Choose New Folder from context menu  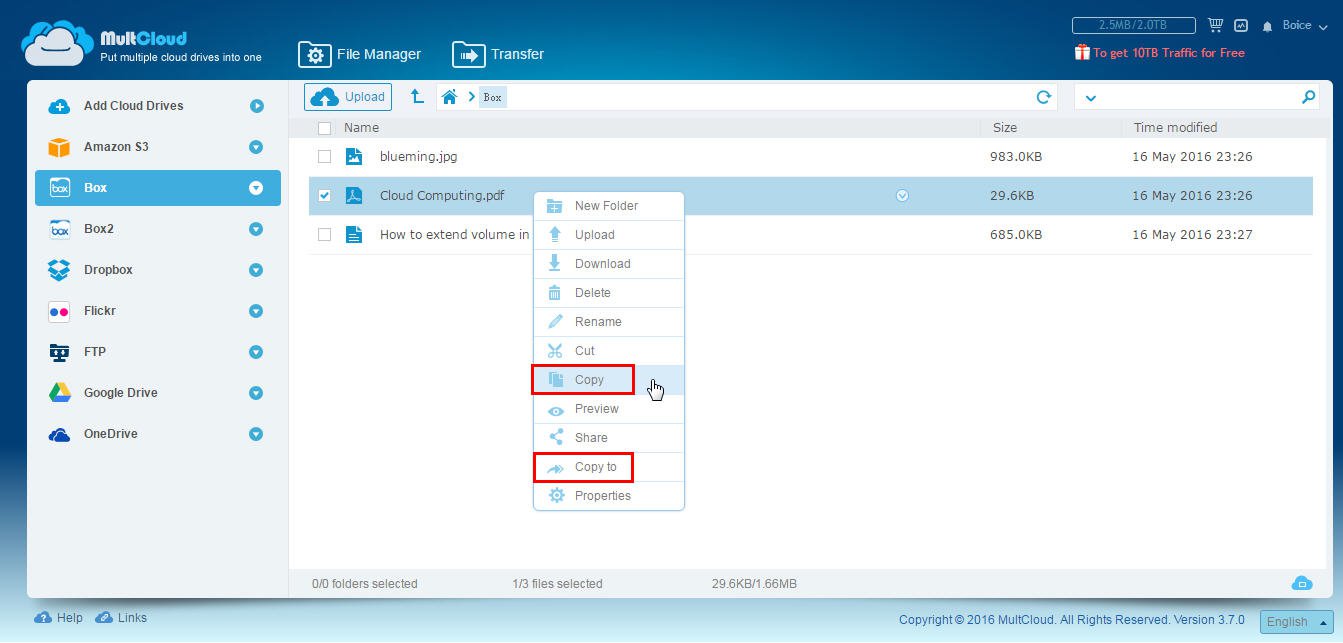[609, 206]
